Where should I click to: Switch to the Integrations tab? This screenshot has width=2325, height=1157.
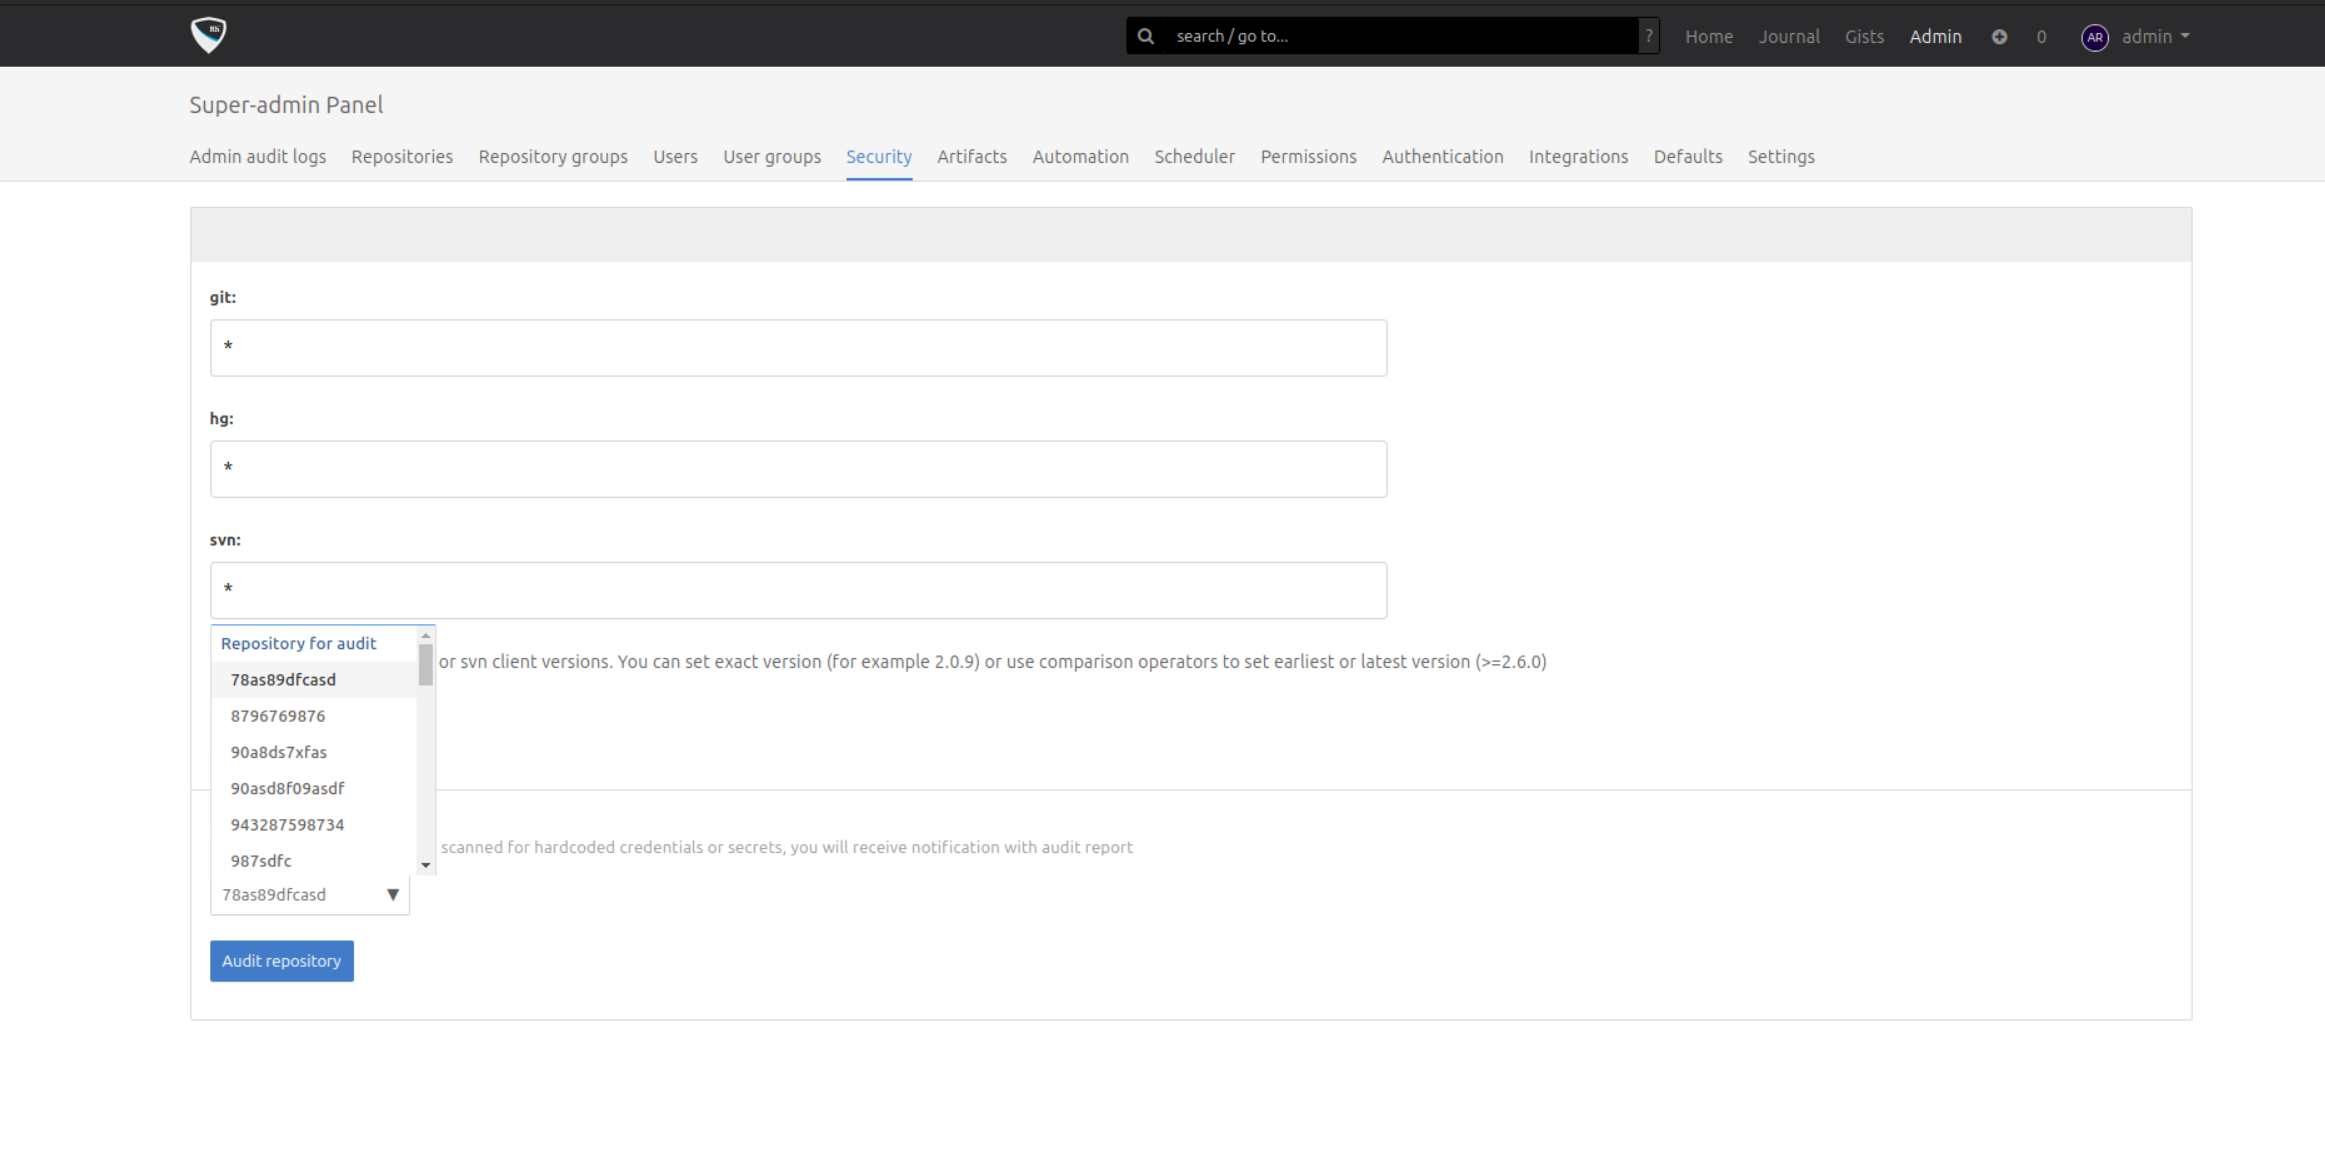click(x=1579, y=157)
